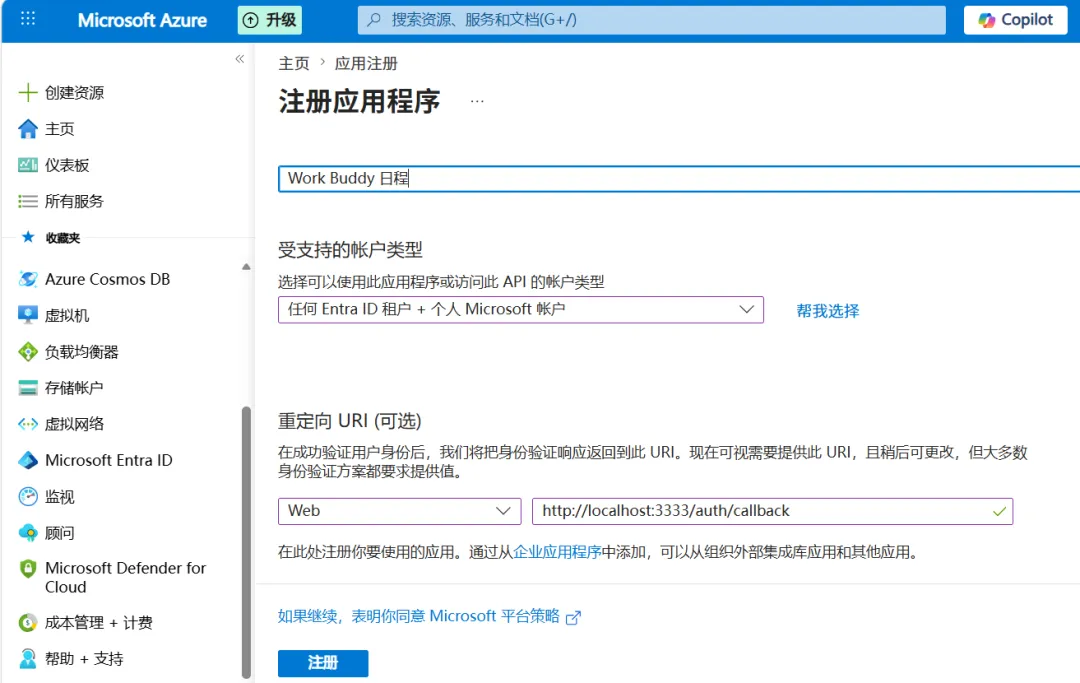Click the external link icon after 平台策略
This screenshot has width=1080, height=683.
573,618
